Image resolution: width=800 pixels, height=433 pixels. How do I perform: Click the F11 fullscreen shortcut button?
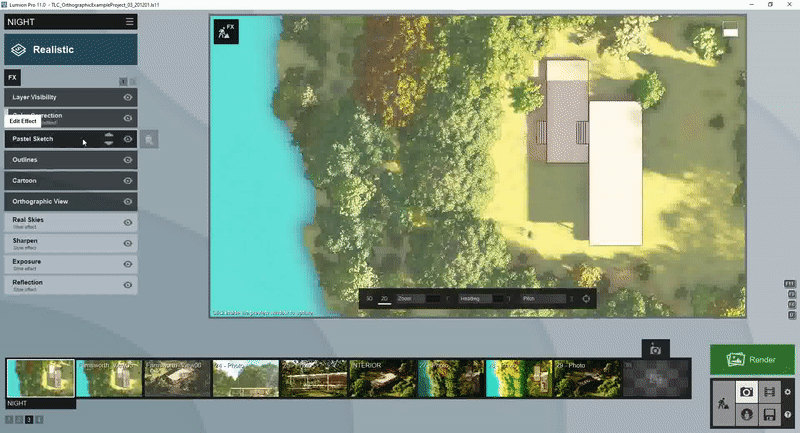790,284
